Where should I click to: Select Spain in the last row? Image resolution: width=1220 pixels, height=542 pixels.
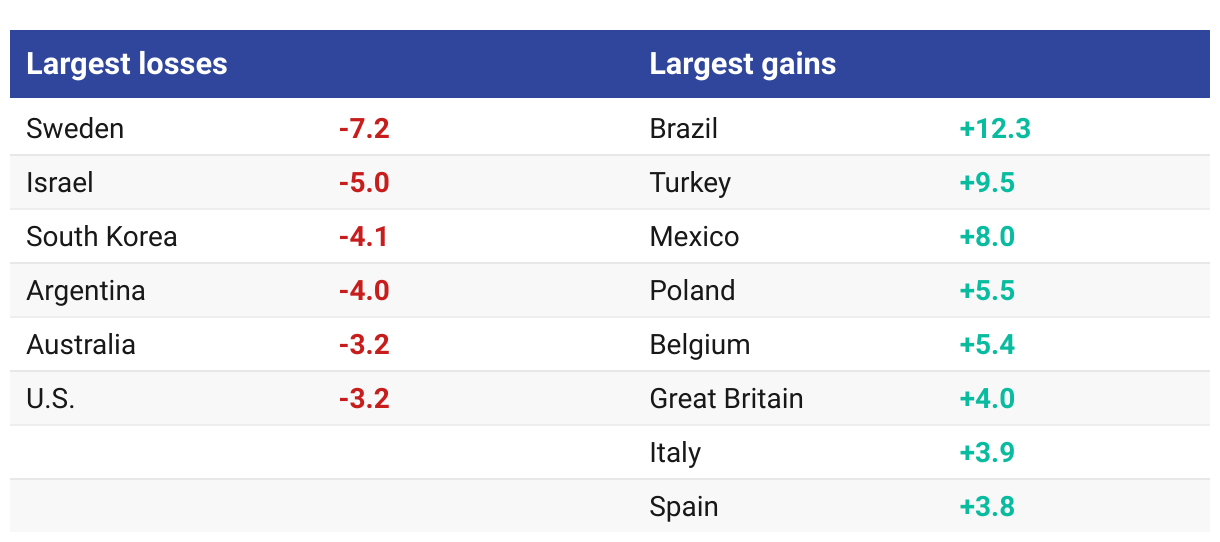pos(684,507)
